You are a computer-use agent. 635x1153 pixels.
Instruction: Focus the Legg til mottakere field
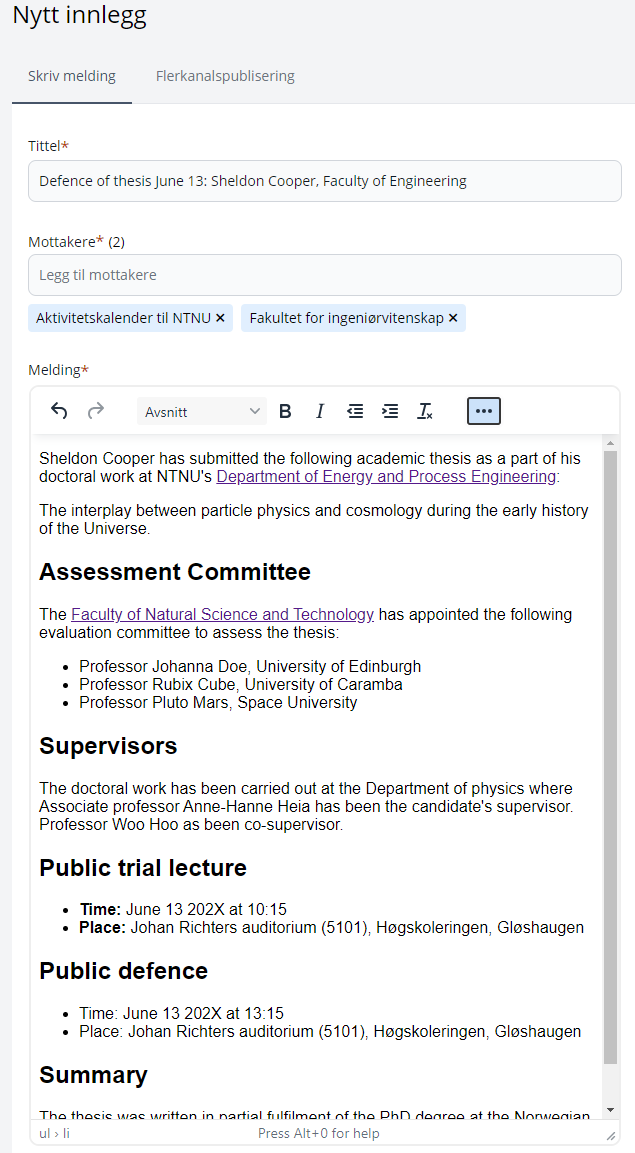click(325, 275)
